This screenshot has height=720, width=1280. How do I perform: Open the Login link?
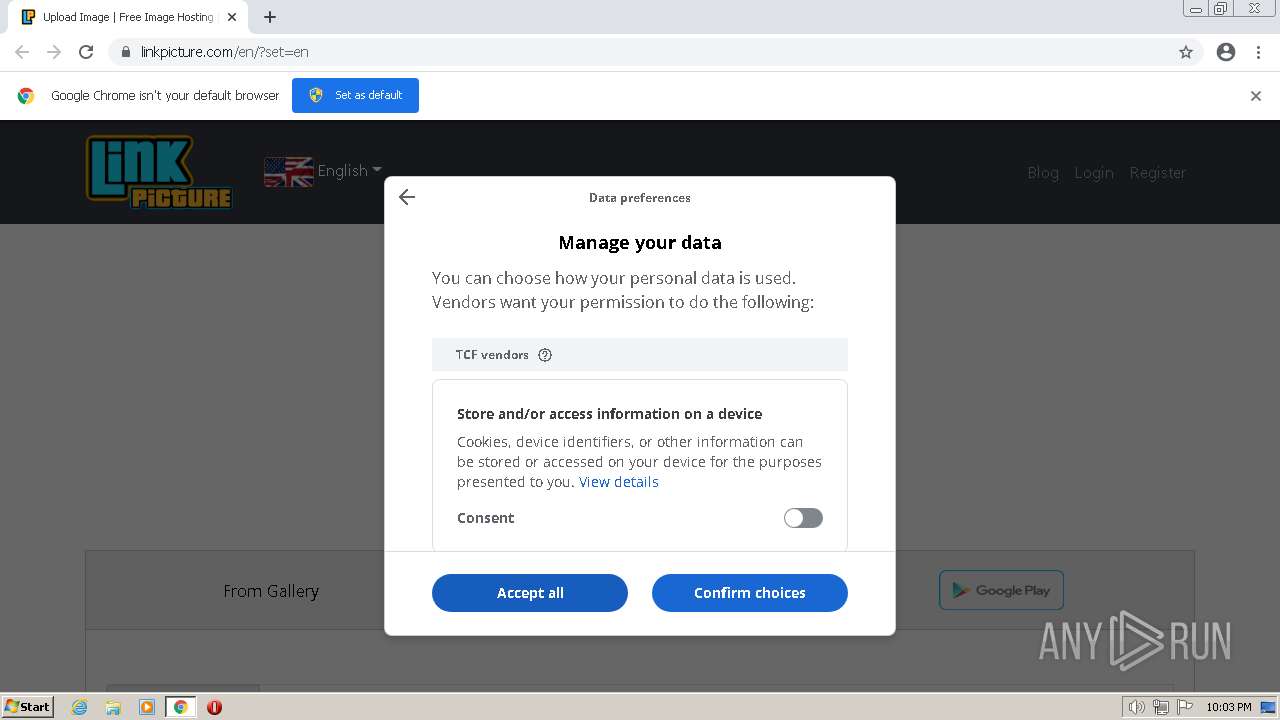pyautogui.click(x=1094, y=173)
